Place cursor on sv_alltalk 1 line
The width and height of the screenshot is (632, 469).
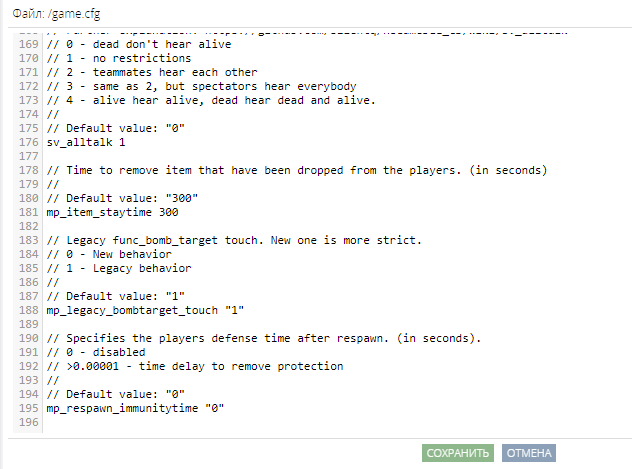(86, 142)
